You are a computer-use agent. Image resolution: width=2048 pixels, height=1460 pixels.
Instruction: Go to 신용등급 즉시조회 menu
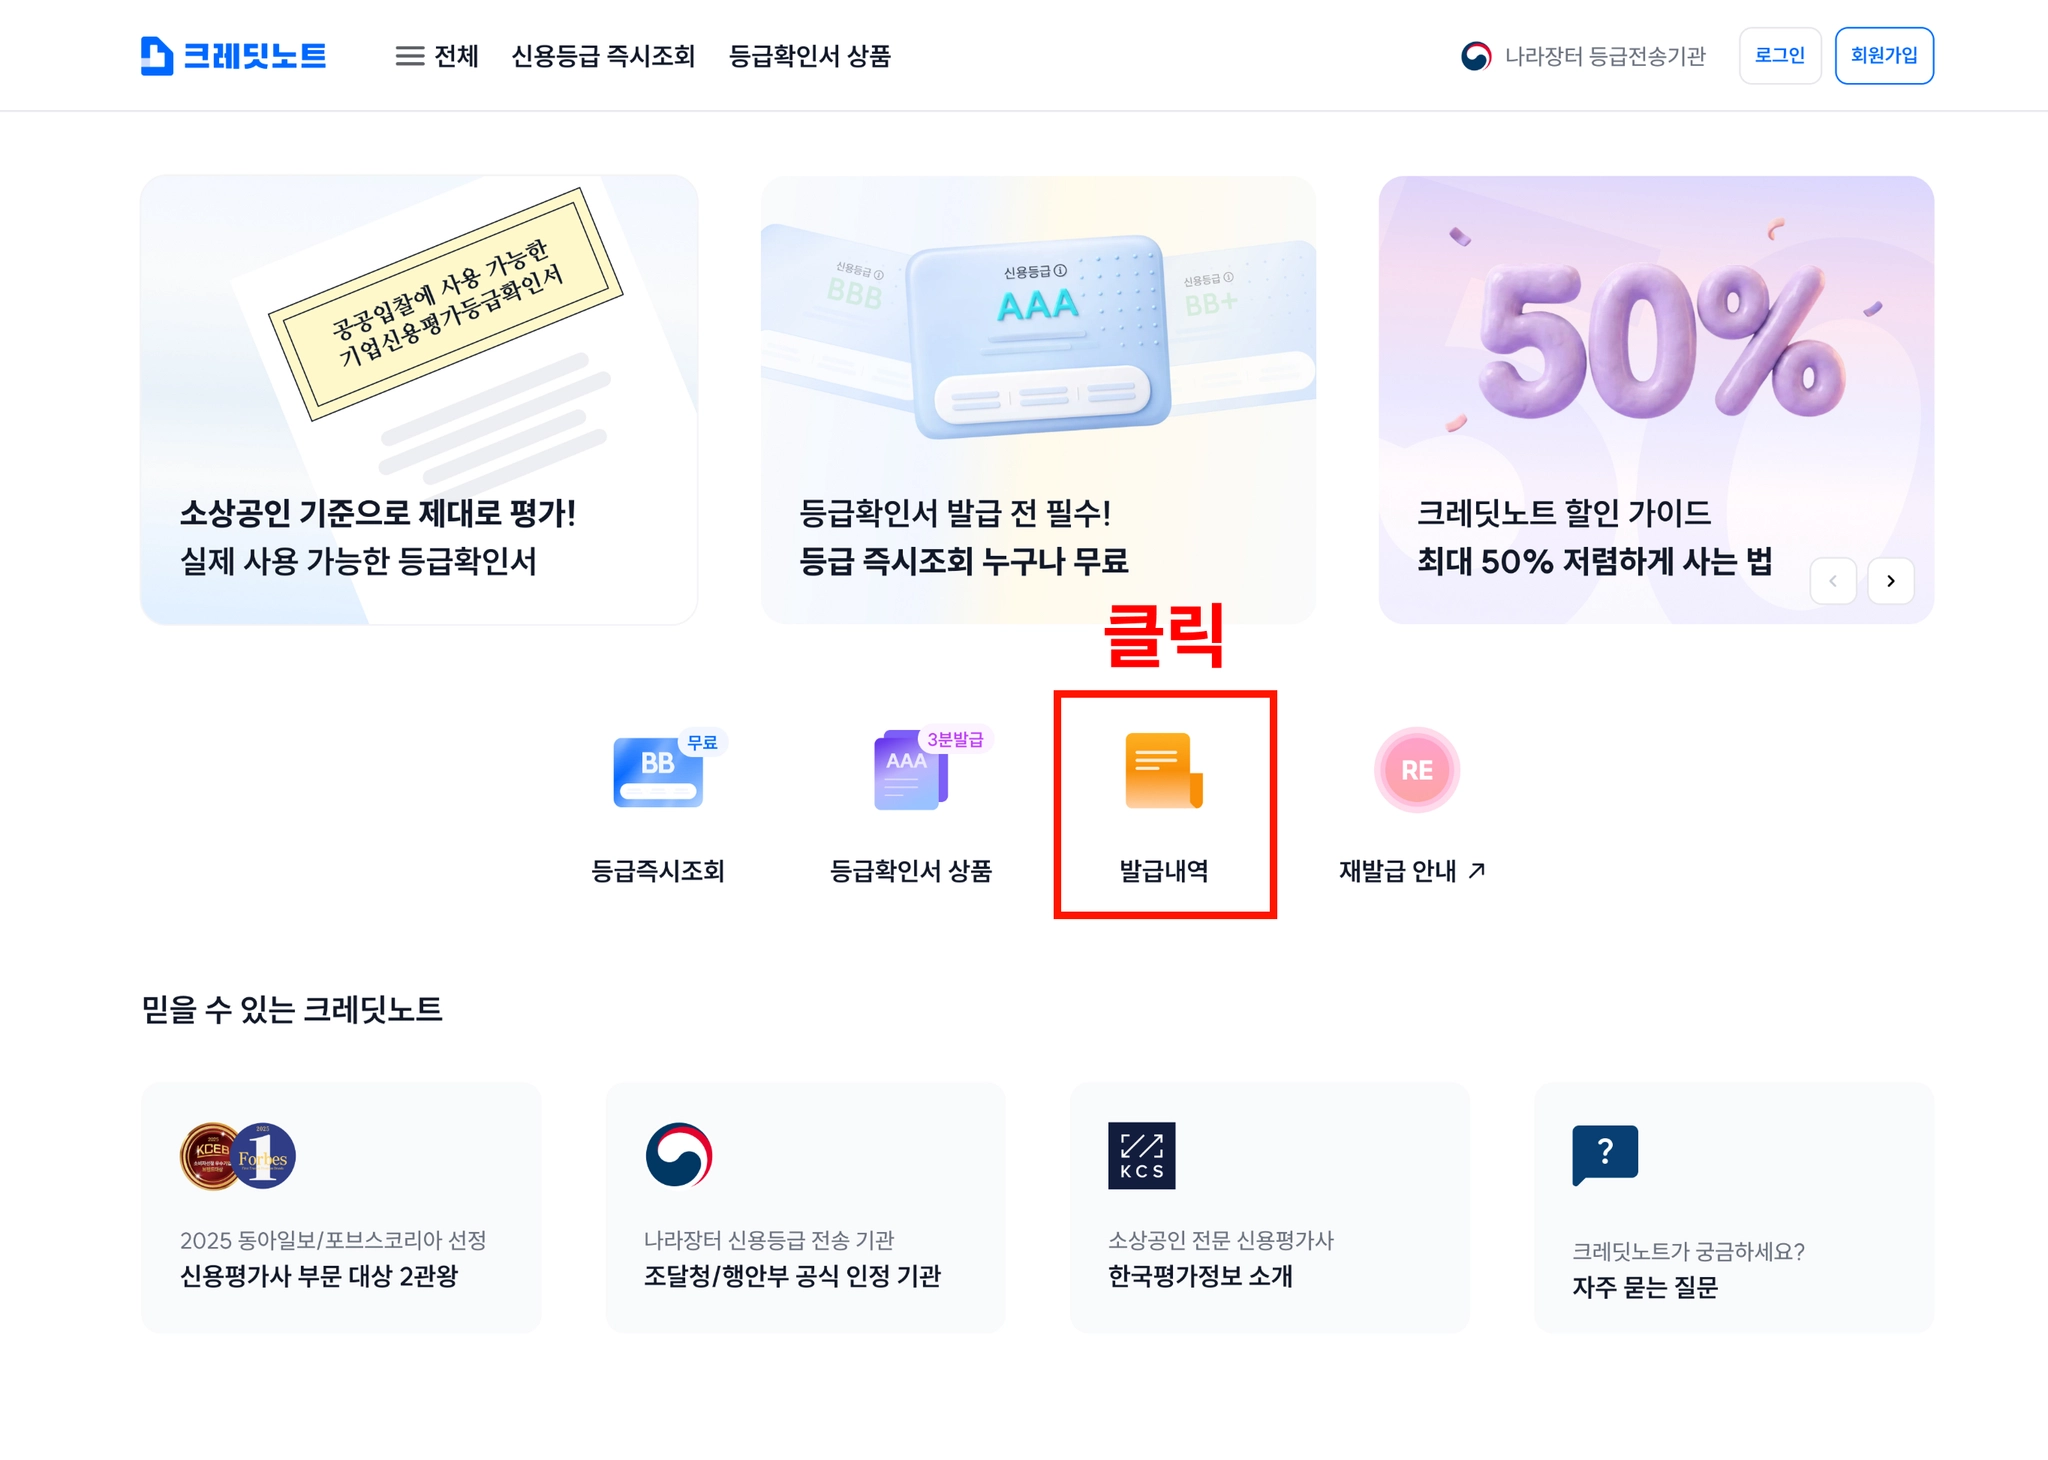[x=603, y=56]
